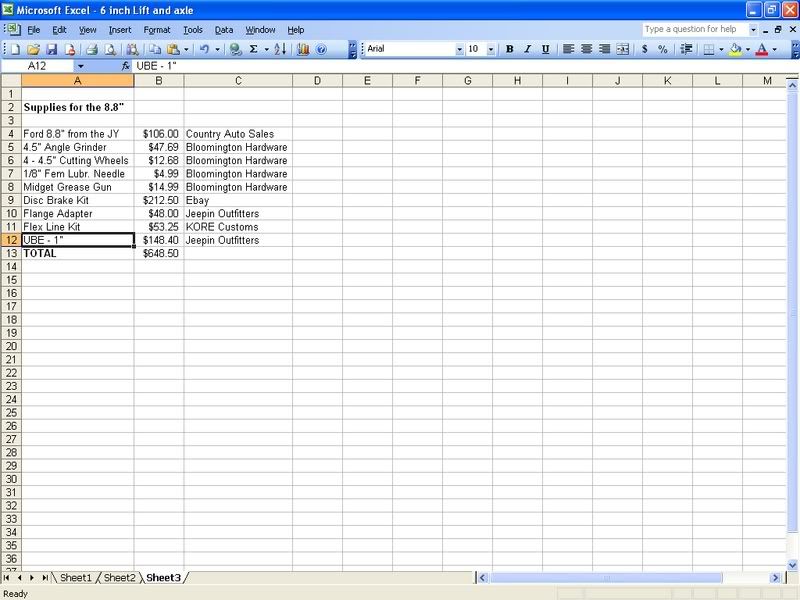Click the Permission icon beside Save
Screen dimensions: 800x600
point(70,49)
